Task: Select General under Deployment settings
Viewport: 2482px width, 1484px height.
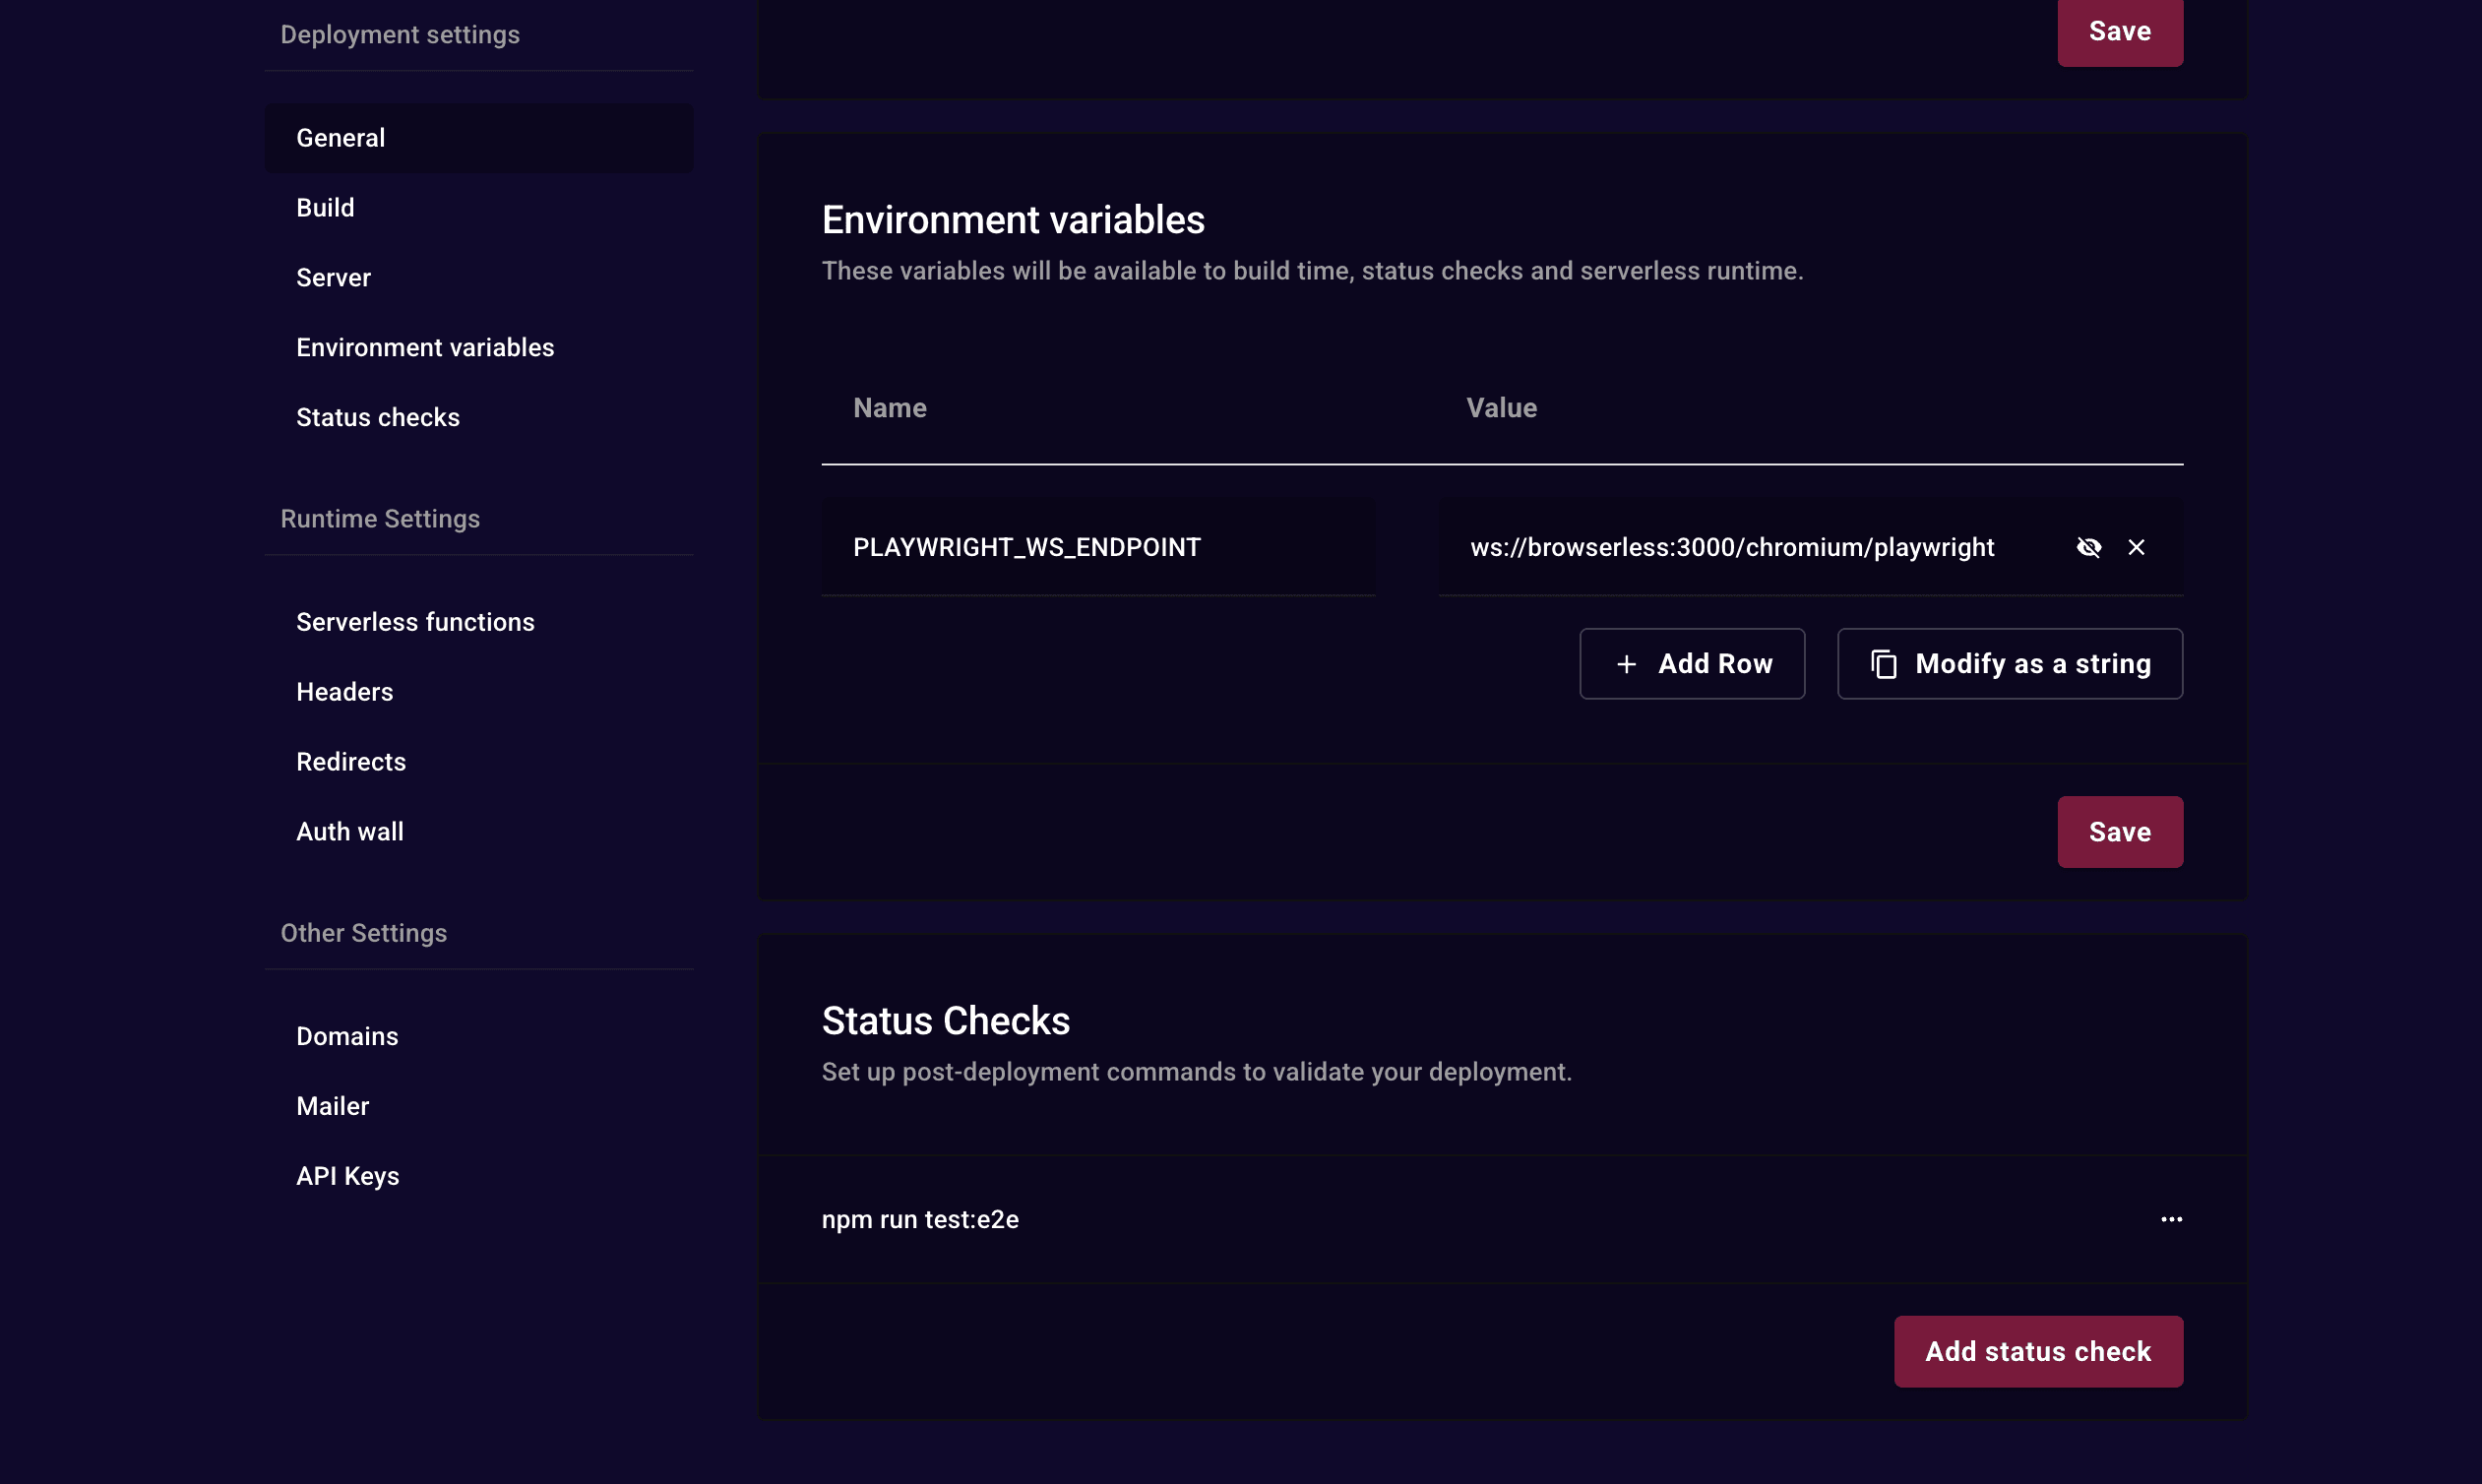Action: (340, 137)
